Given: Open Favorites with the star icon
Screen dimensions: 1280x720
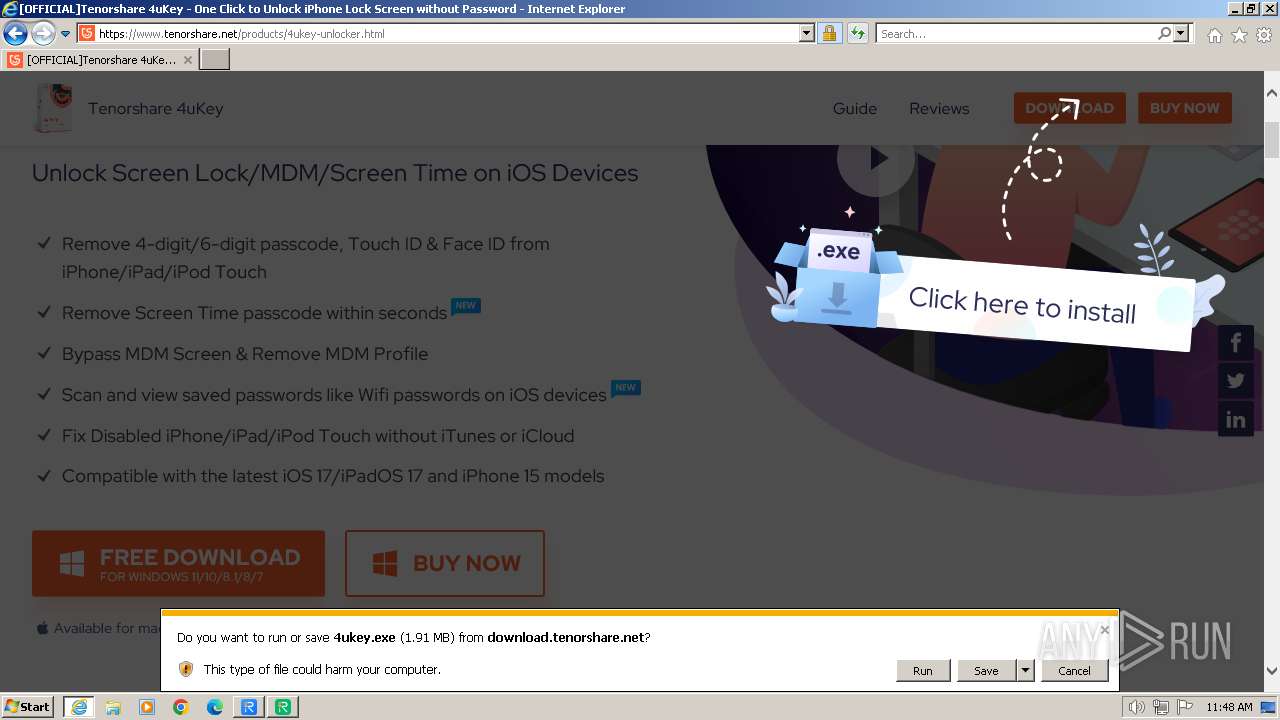Looking at the screenshot, I should [x=1239, y=35].
